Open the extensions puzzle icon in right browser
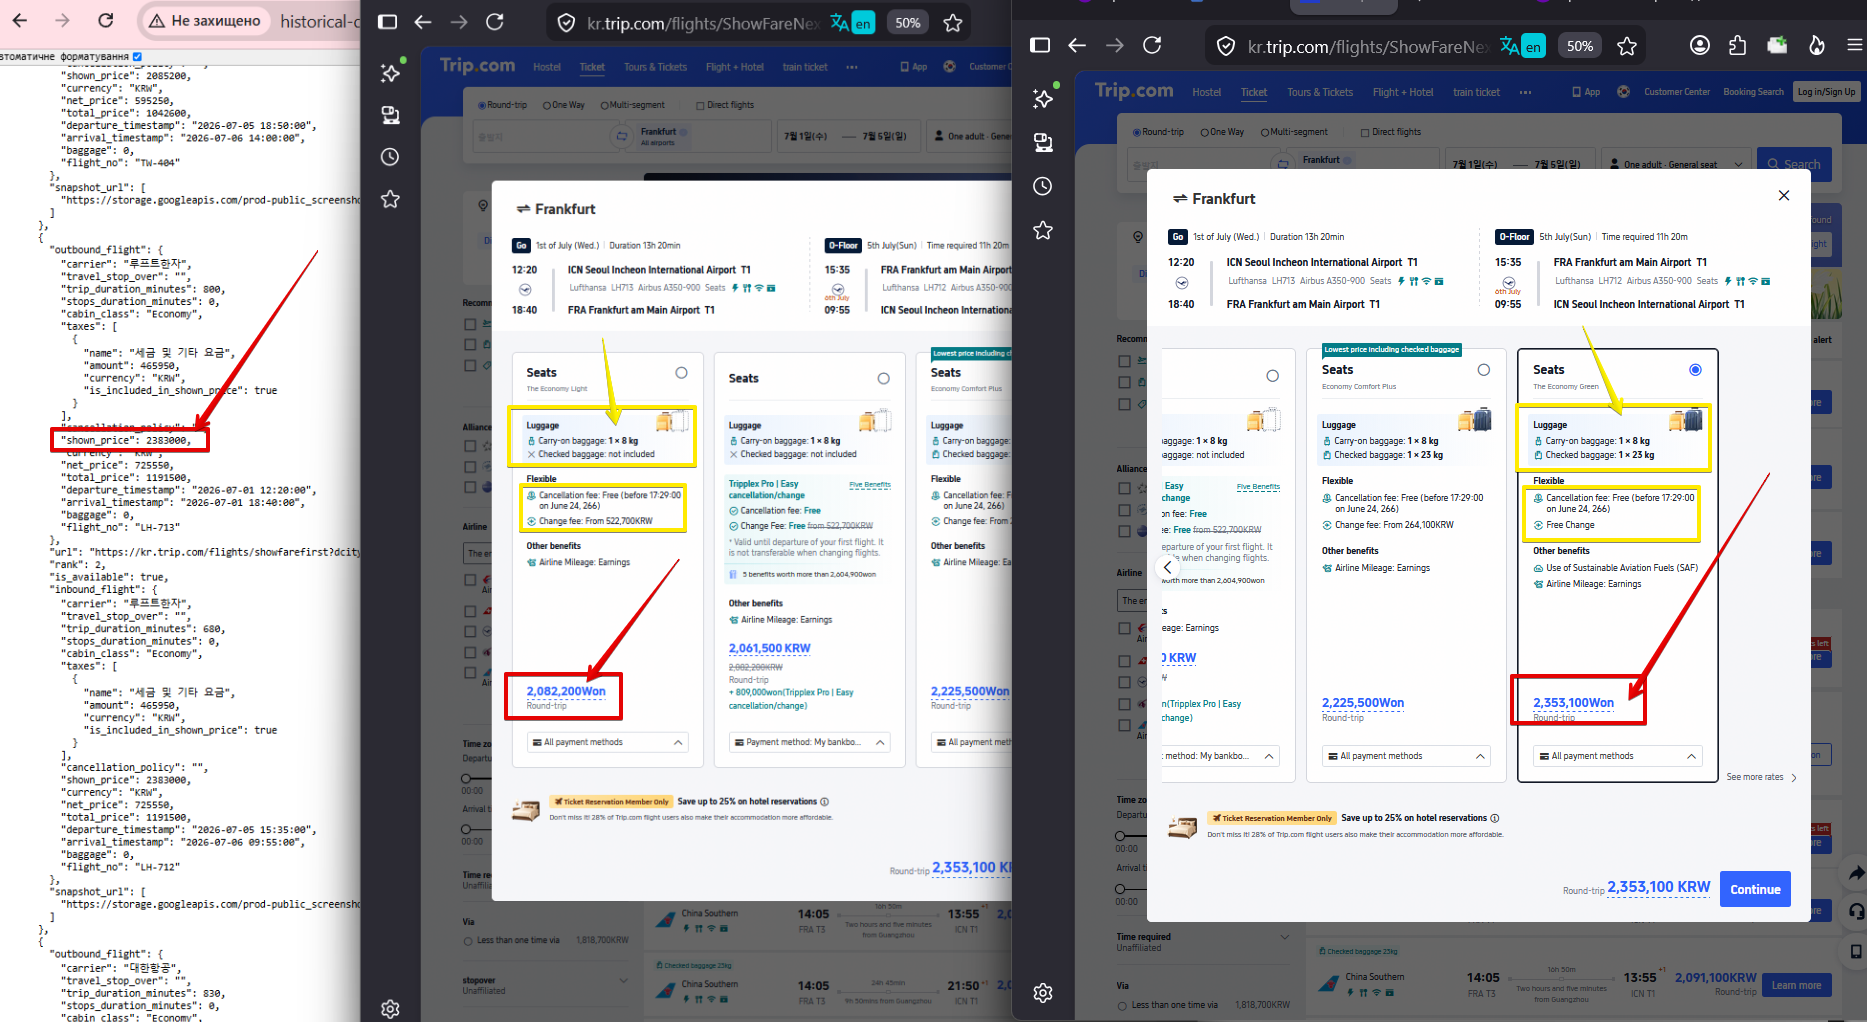This screenshot has height=1022, width=1867. pos(1737,45)
